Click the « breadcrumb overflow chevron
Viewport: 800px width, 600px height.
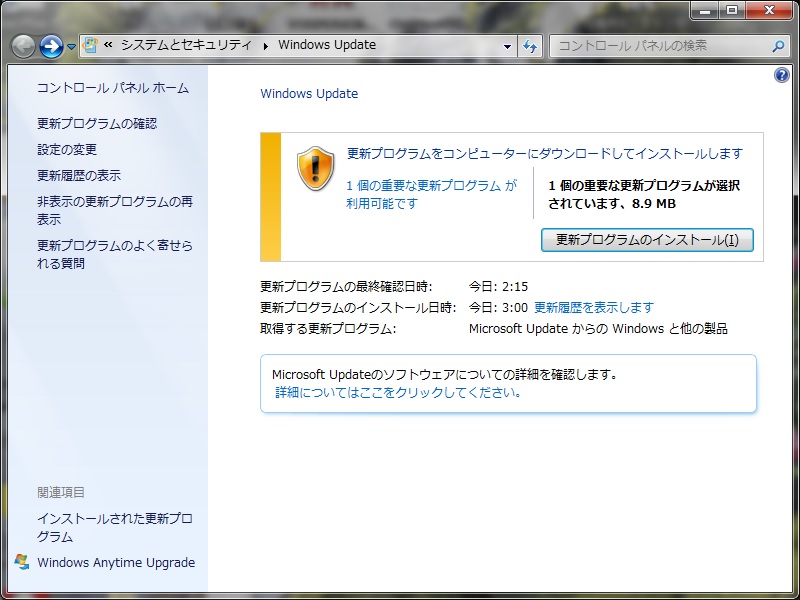[108, 45]
